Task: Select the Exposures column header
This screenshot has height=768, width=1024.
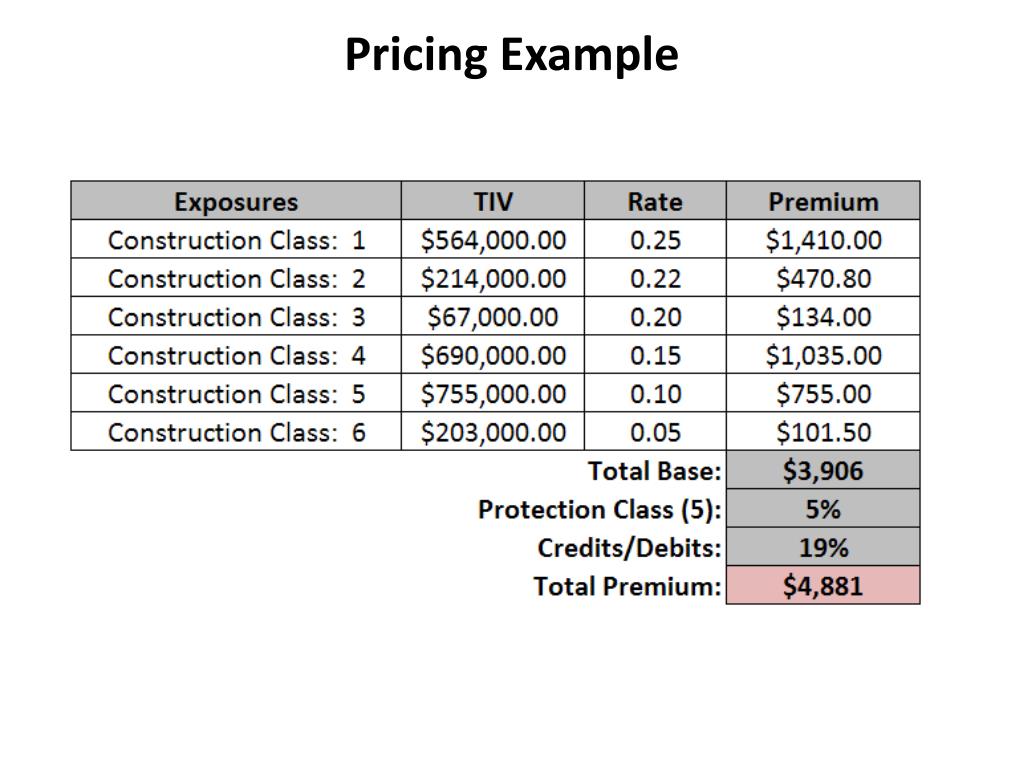Action: [x=236, y=200]
